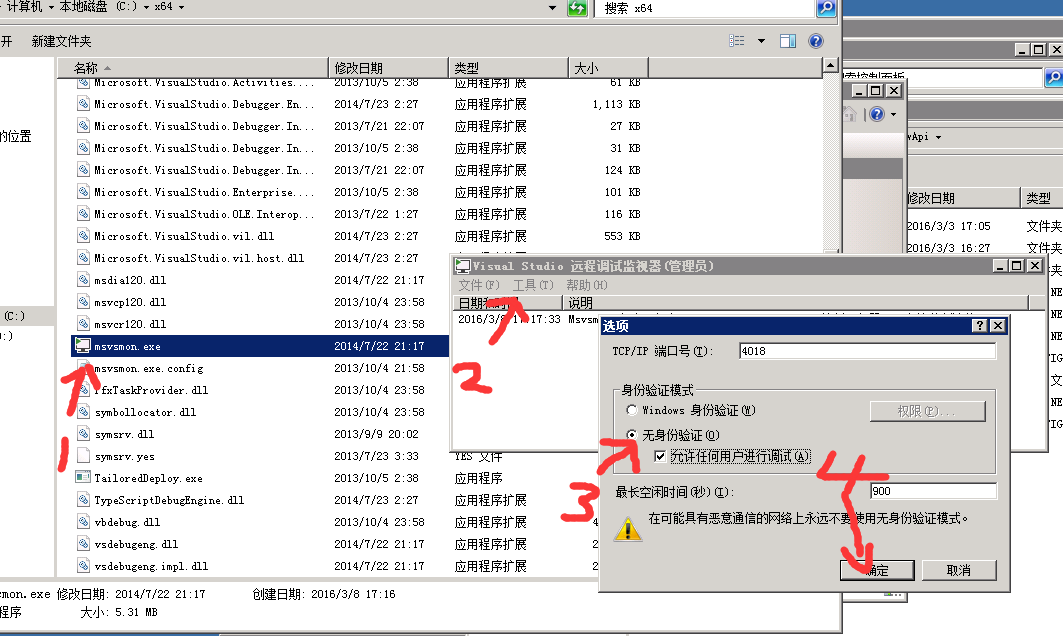1063x636 pixels.
Task: Open dropdown arrow after 本地磁盘 (C:) breadcrumb
Action: (146, 7)
